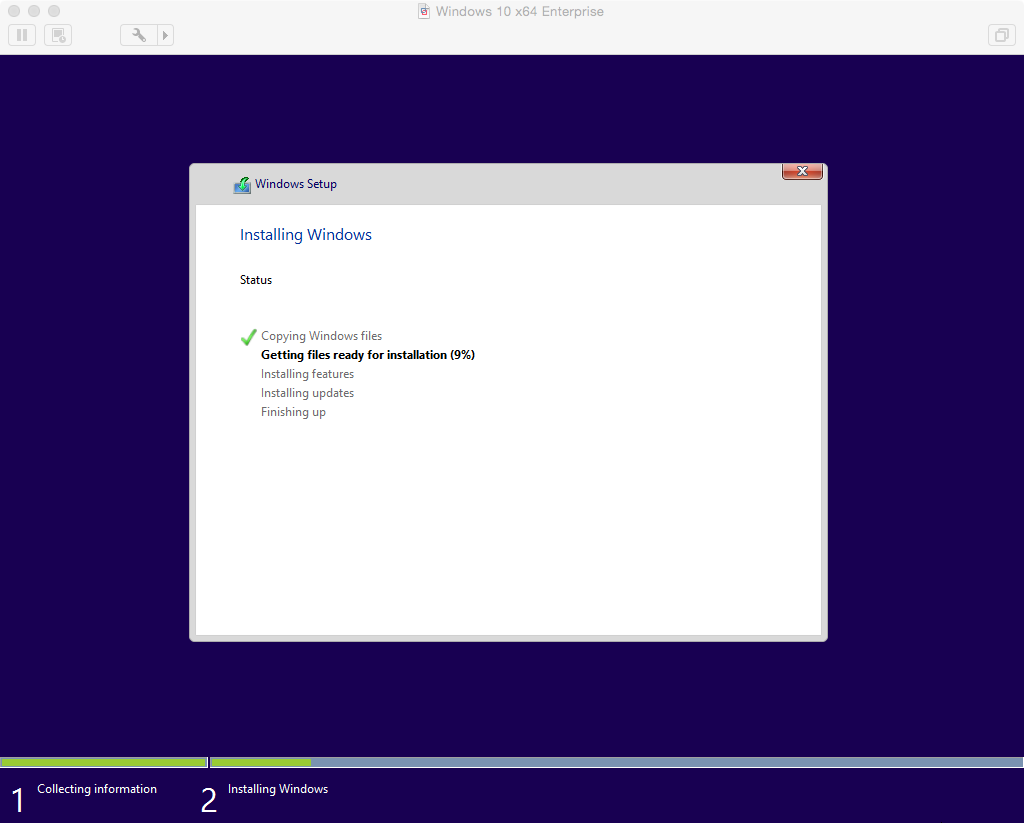Screen dimensions: 1024x823
Task: Click 'Installing updates' status line
Action: (308, 393)
